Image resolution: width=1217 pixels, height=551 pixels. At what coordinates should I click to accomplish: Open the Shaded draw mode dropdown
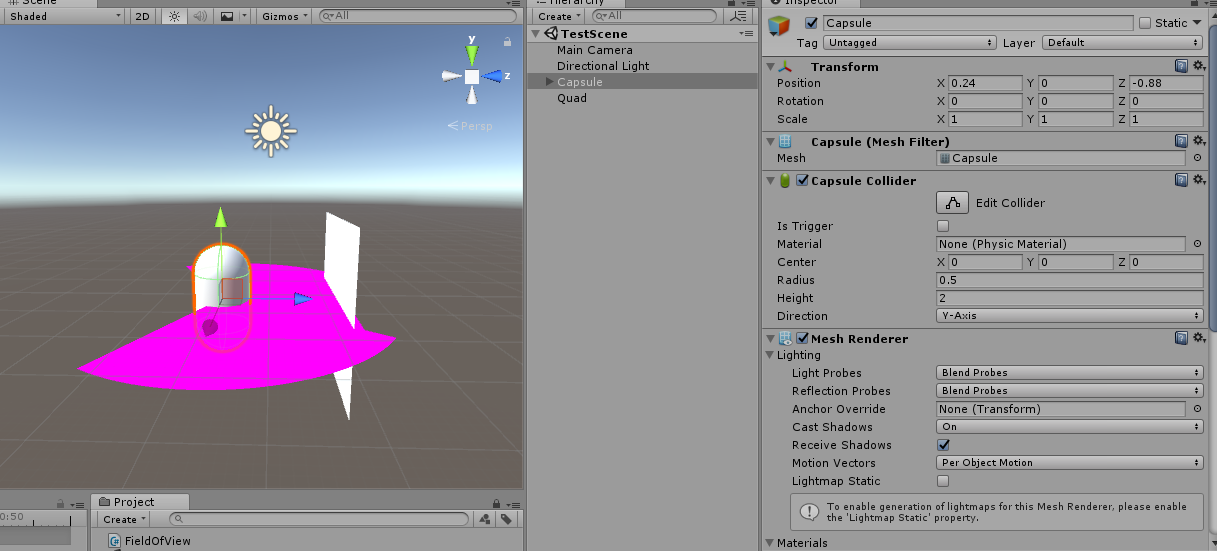point(63,16)
